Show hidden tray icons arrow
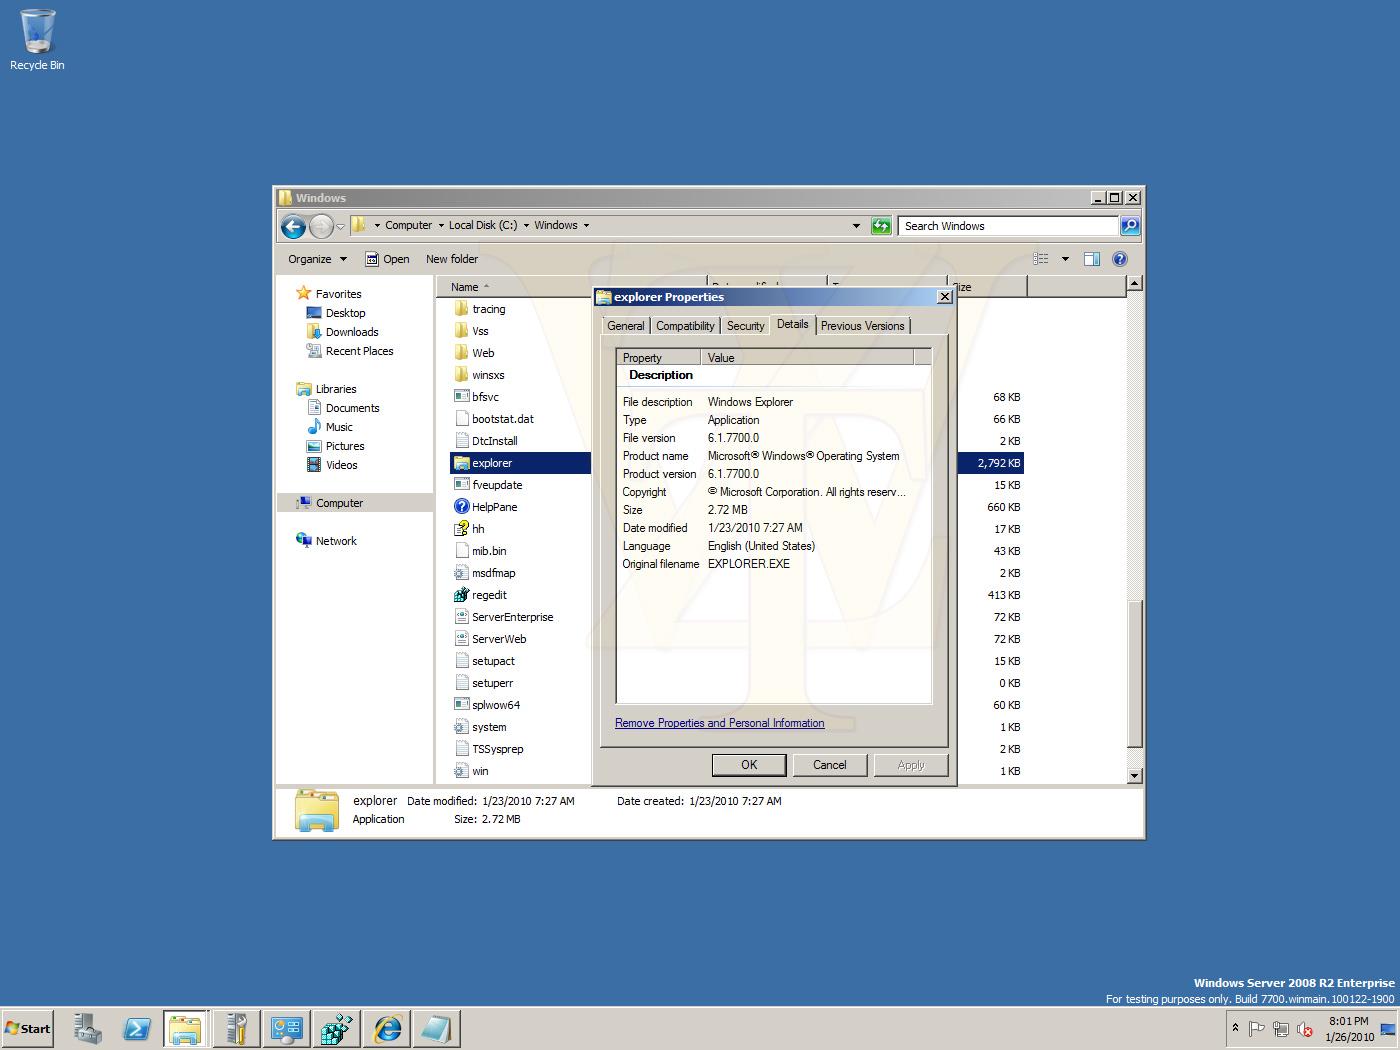The image size is (1400, 1050). coord(1235,1028)
